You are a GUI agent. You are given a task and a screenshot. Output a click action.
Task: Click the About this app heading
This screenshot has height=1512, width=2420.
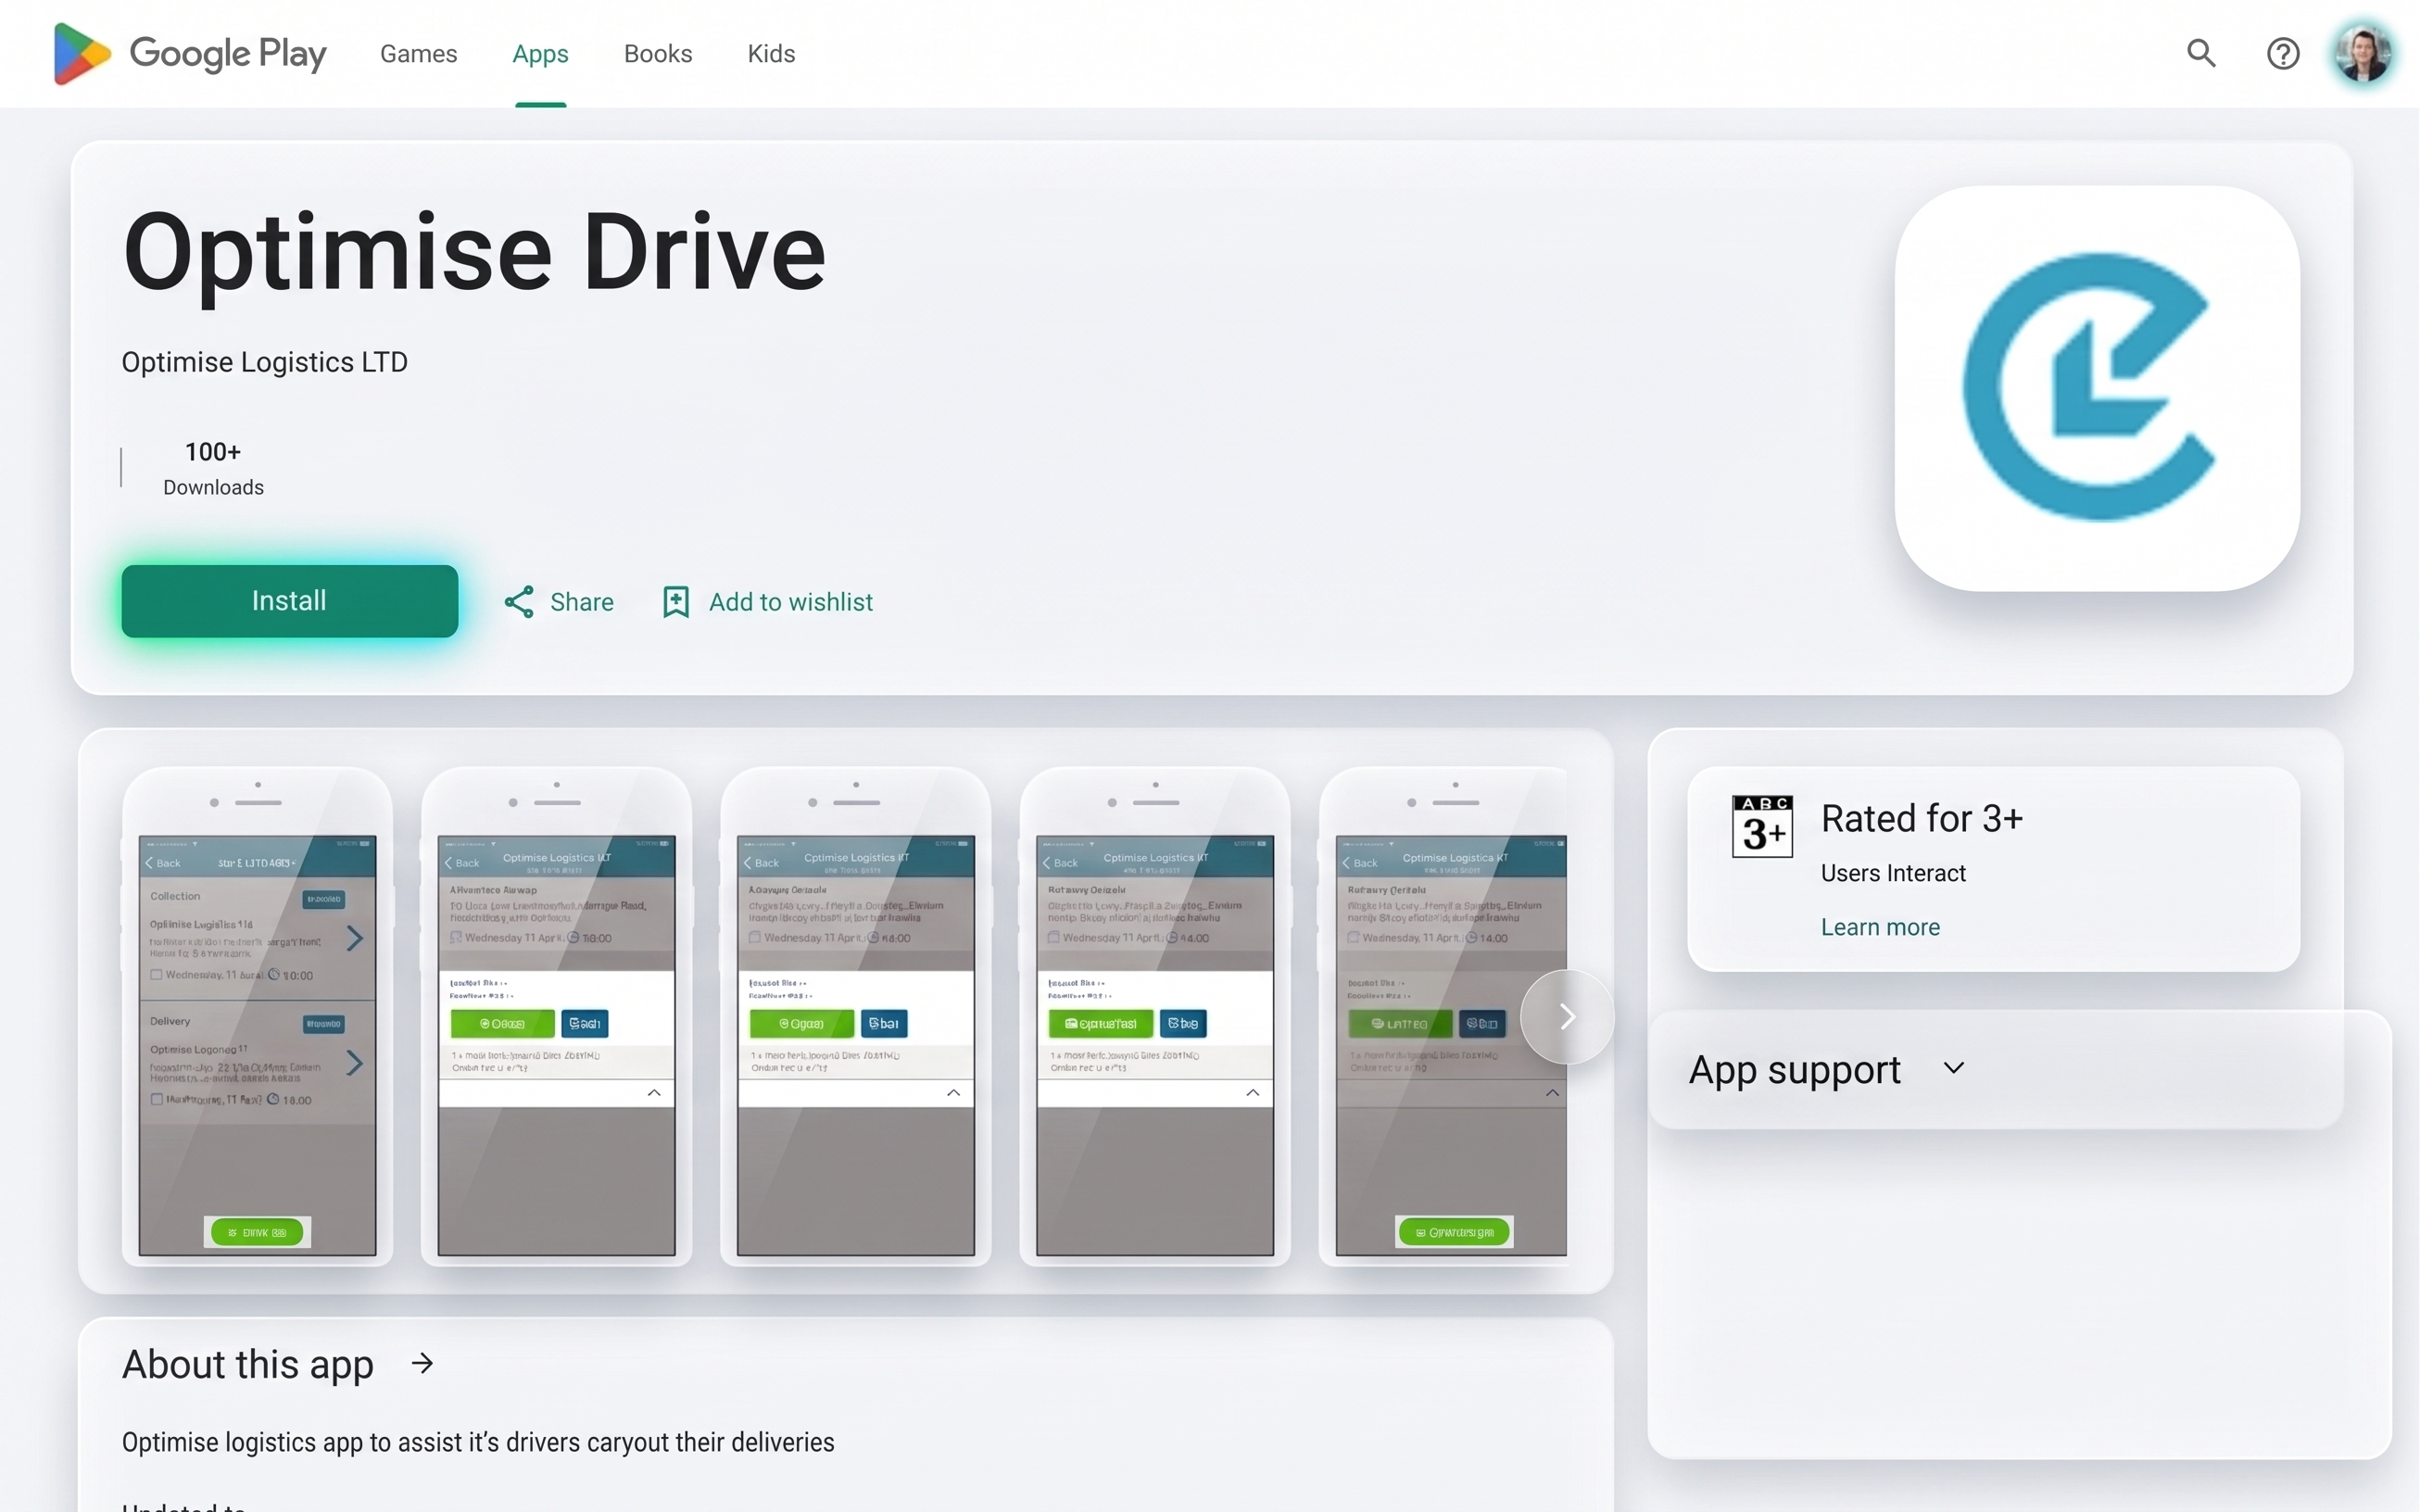pos(247,1364)
